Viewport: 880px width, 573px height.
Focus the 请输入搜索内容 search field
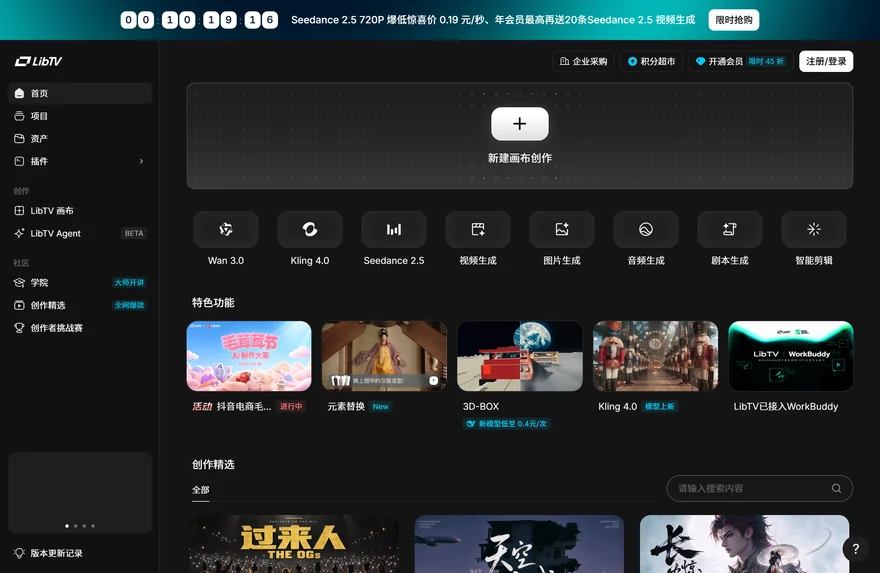(760, 488)
